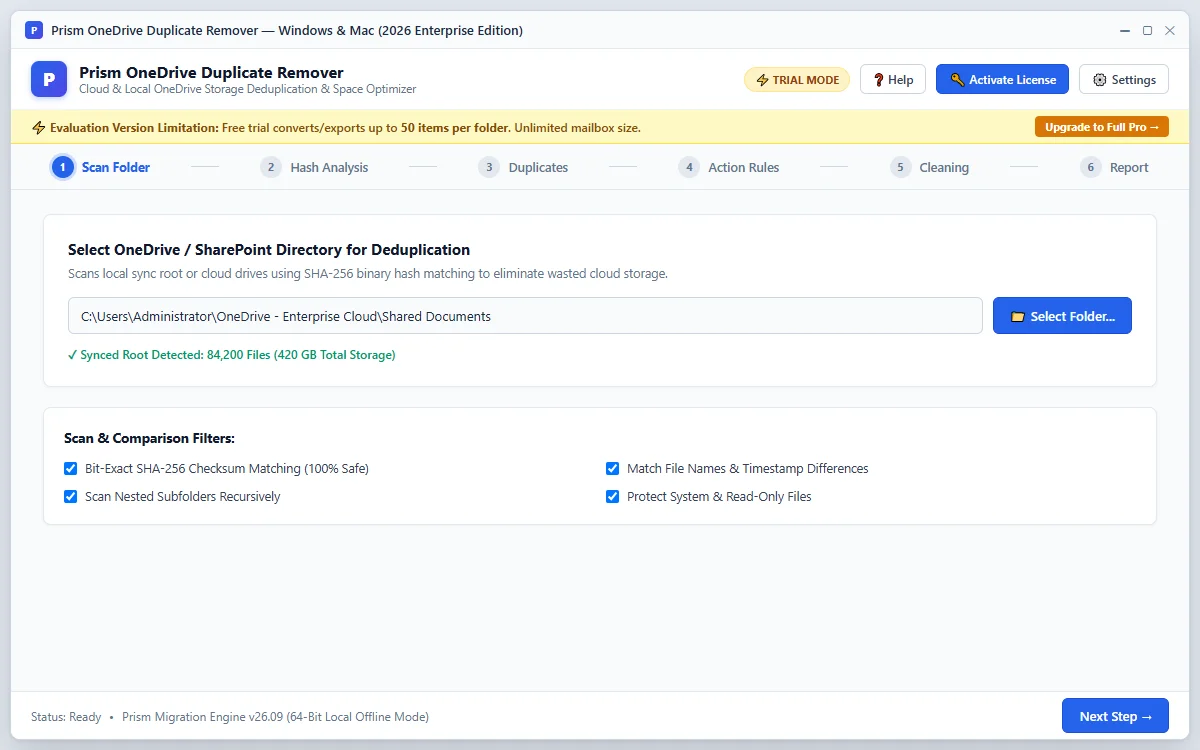Screen dimensions: 1200x750
Task: Close the Prism window
Action: coord(1170,30)
